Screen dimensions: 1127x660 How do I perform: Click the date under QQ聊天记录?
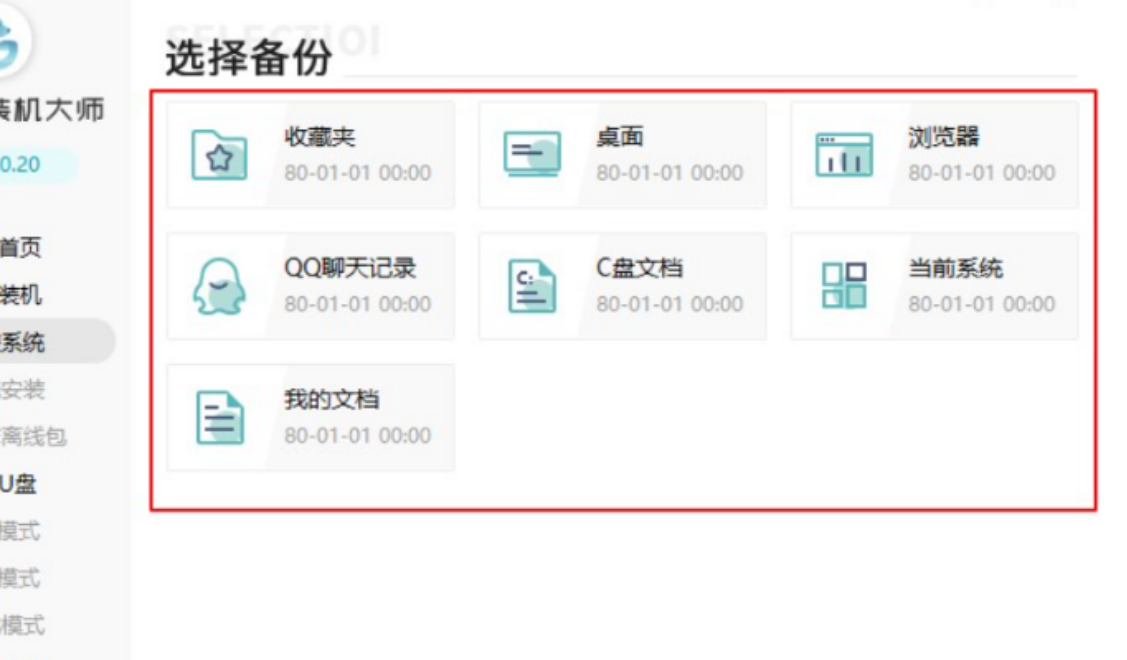click(x=357, y=305)
